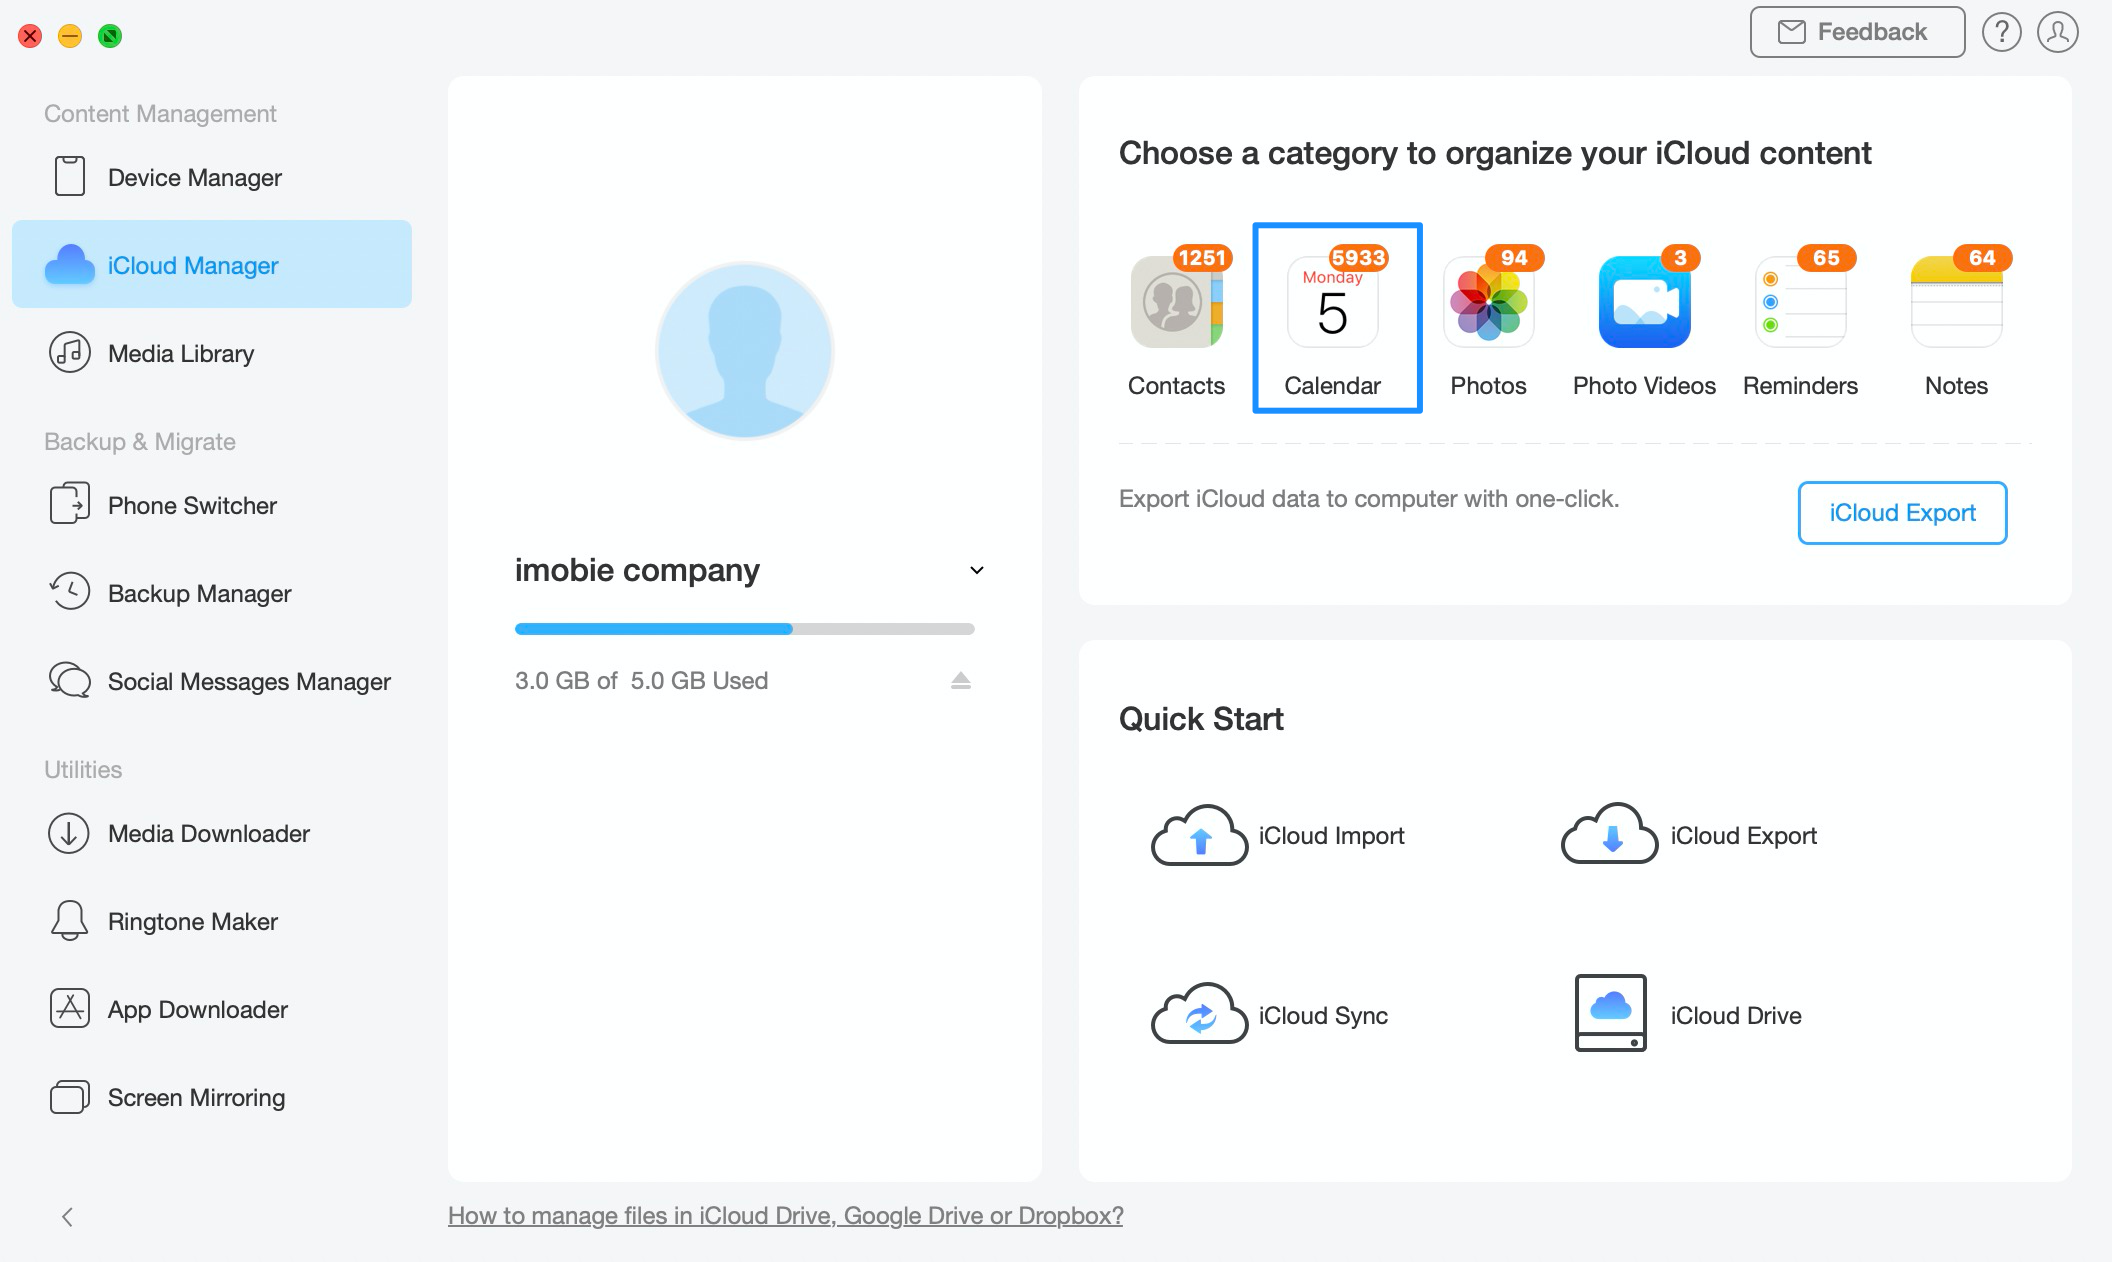2112x1262 pixels.
Task: Expand the imobie company account dropdown
Action: click(977, 570)
